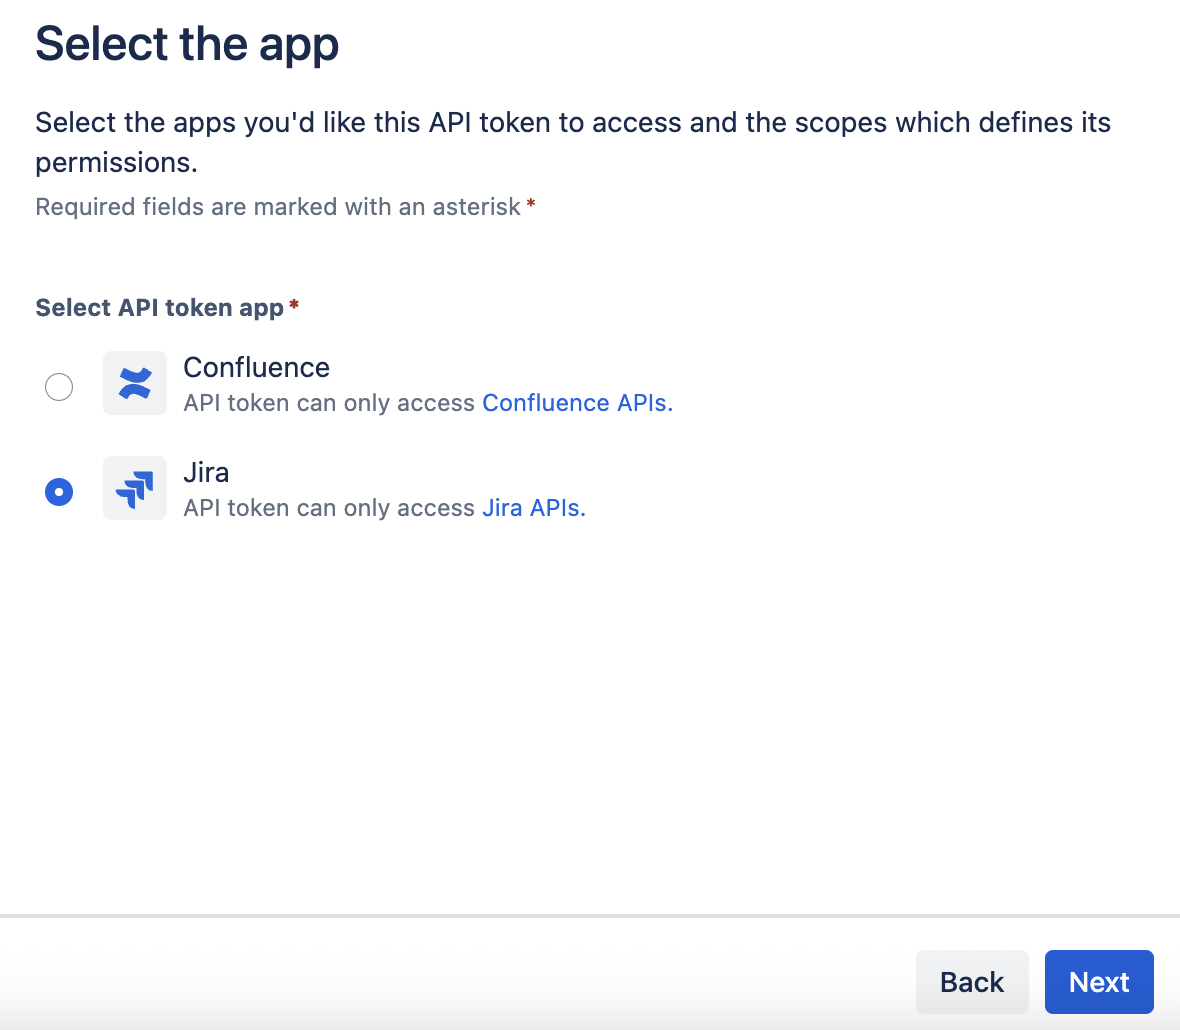
Task: Click the Confluence option title
Action: [257, 367]
